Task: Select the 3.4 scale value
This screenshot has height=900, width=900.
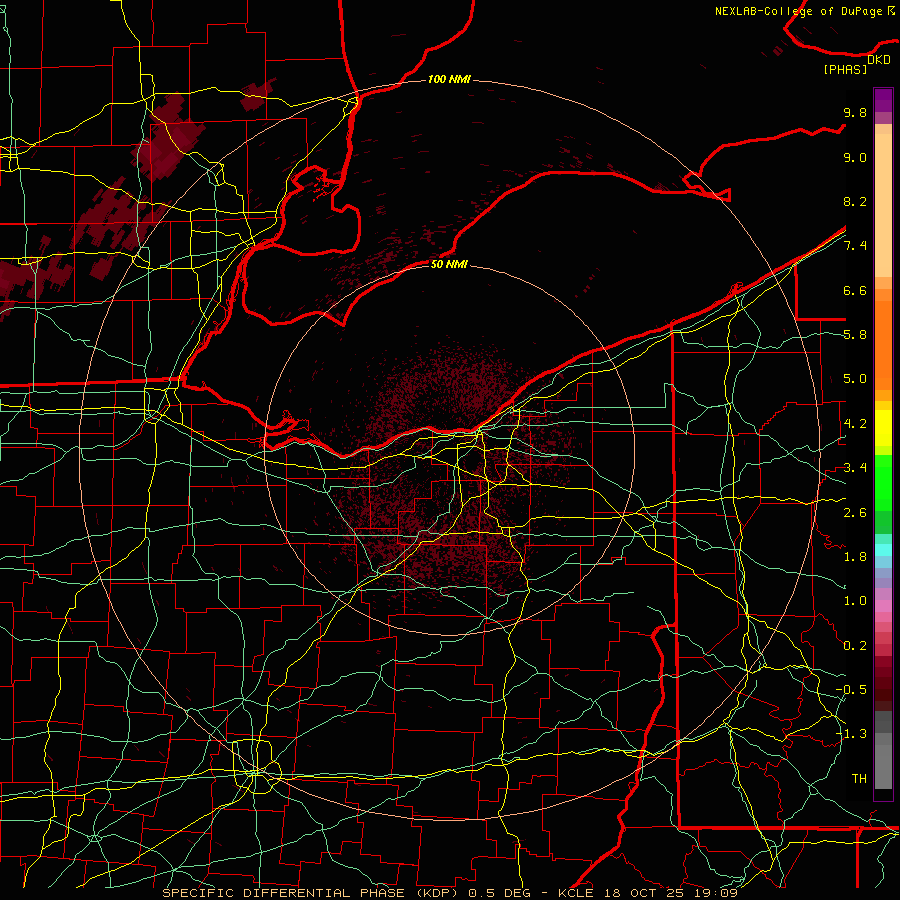Action: pos(855,468)
